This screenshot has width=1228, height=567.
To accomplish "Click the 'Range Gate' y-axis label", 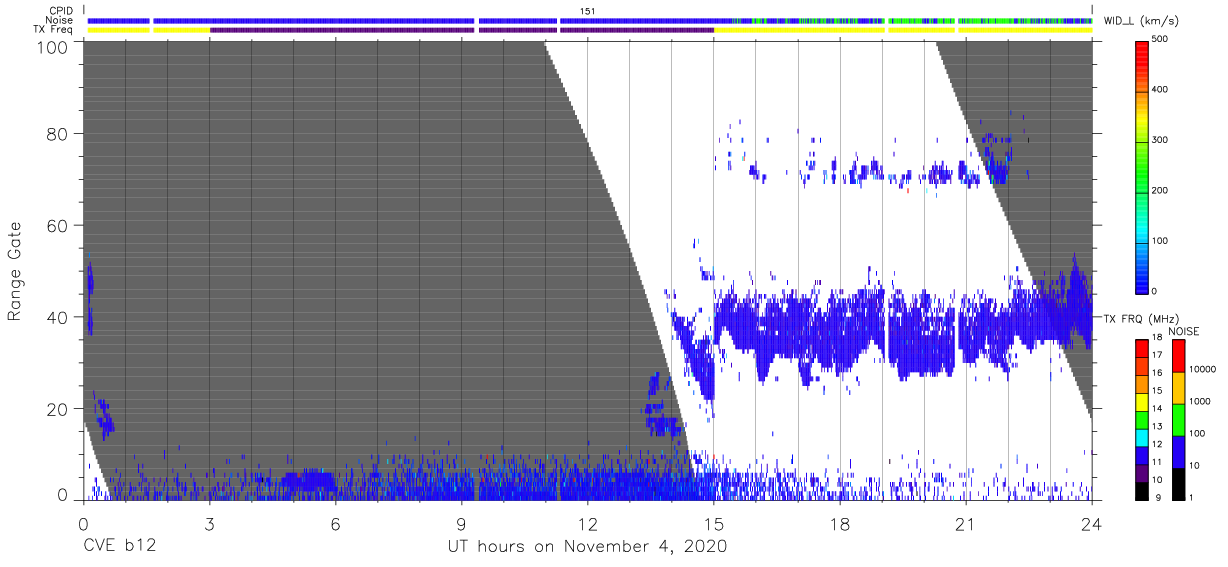I will coord(15,272).
